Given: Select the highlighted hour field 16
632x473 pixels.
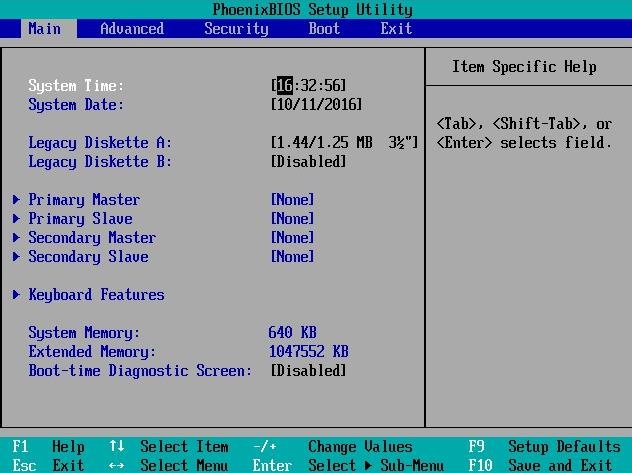Looking at the screenshot, I should tap(285, 85).
